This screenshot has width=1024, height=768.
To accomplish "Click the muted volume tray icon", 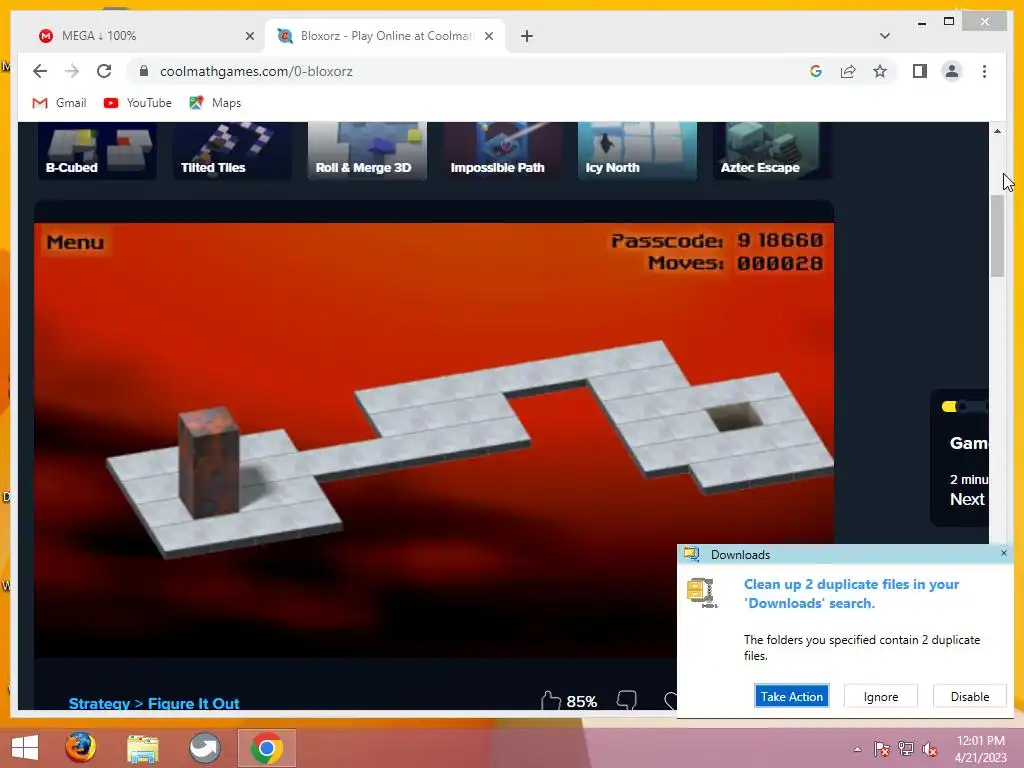I will 930,749.
